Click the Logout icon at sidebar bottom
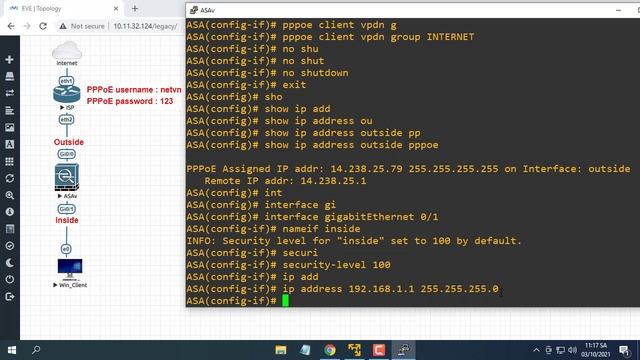Viewport: 640px width, 360px height. [9, 297]
